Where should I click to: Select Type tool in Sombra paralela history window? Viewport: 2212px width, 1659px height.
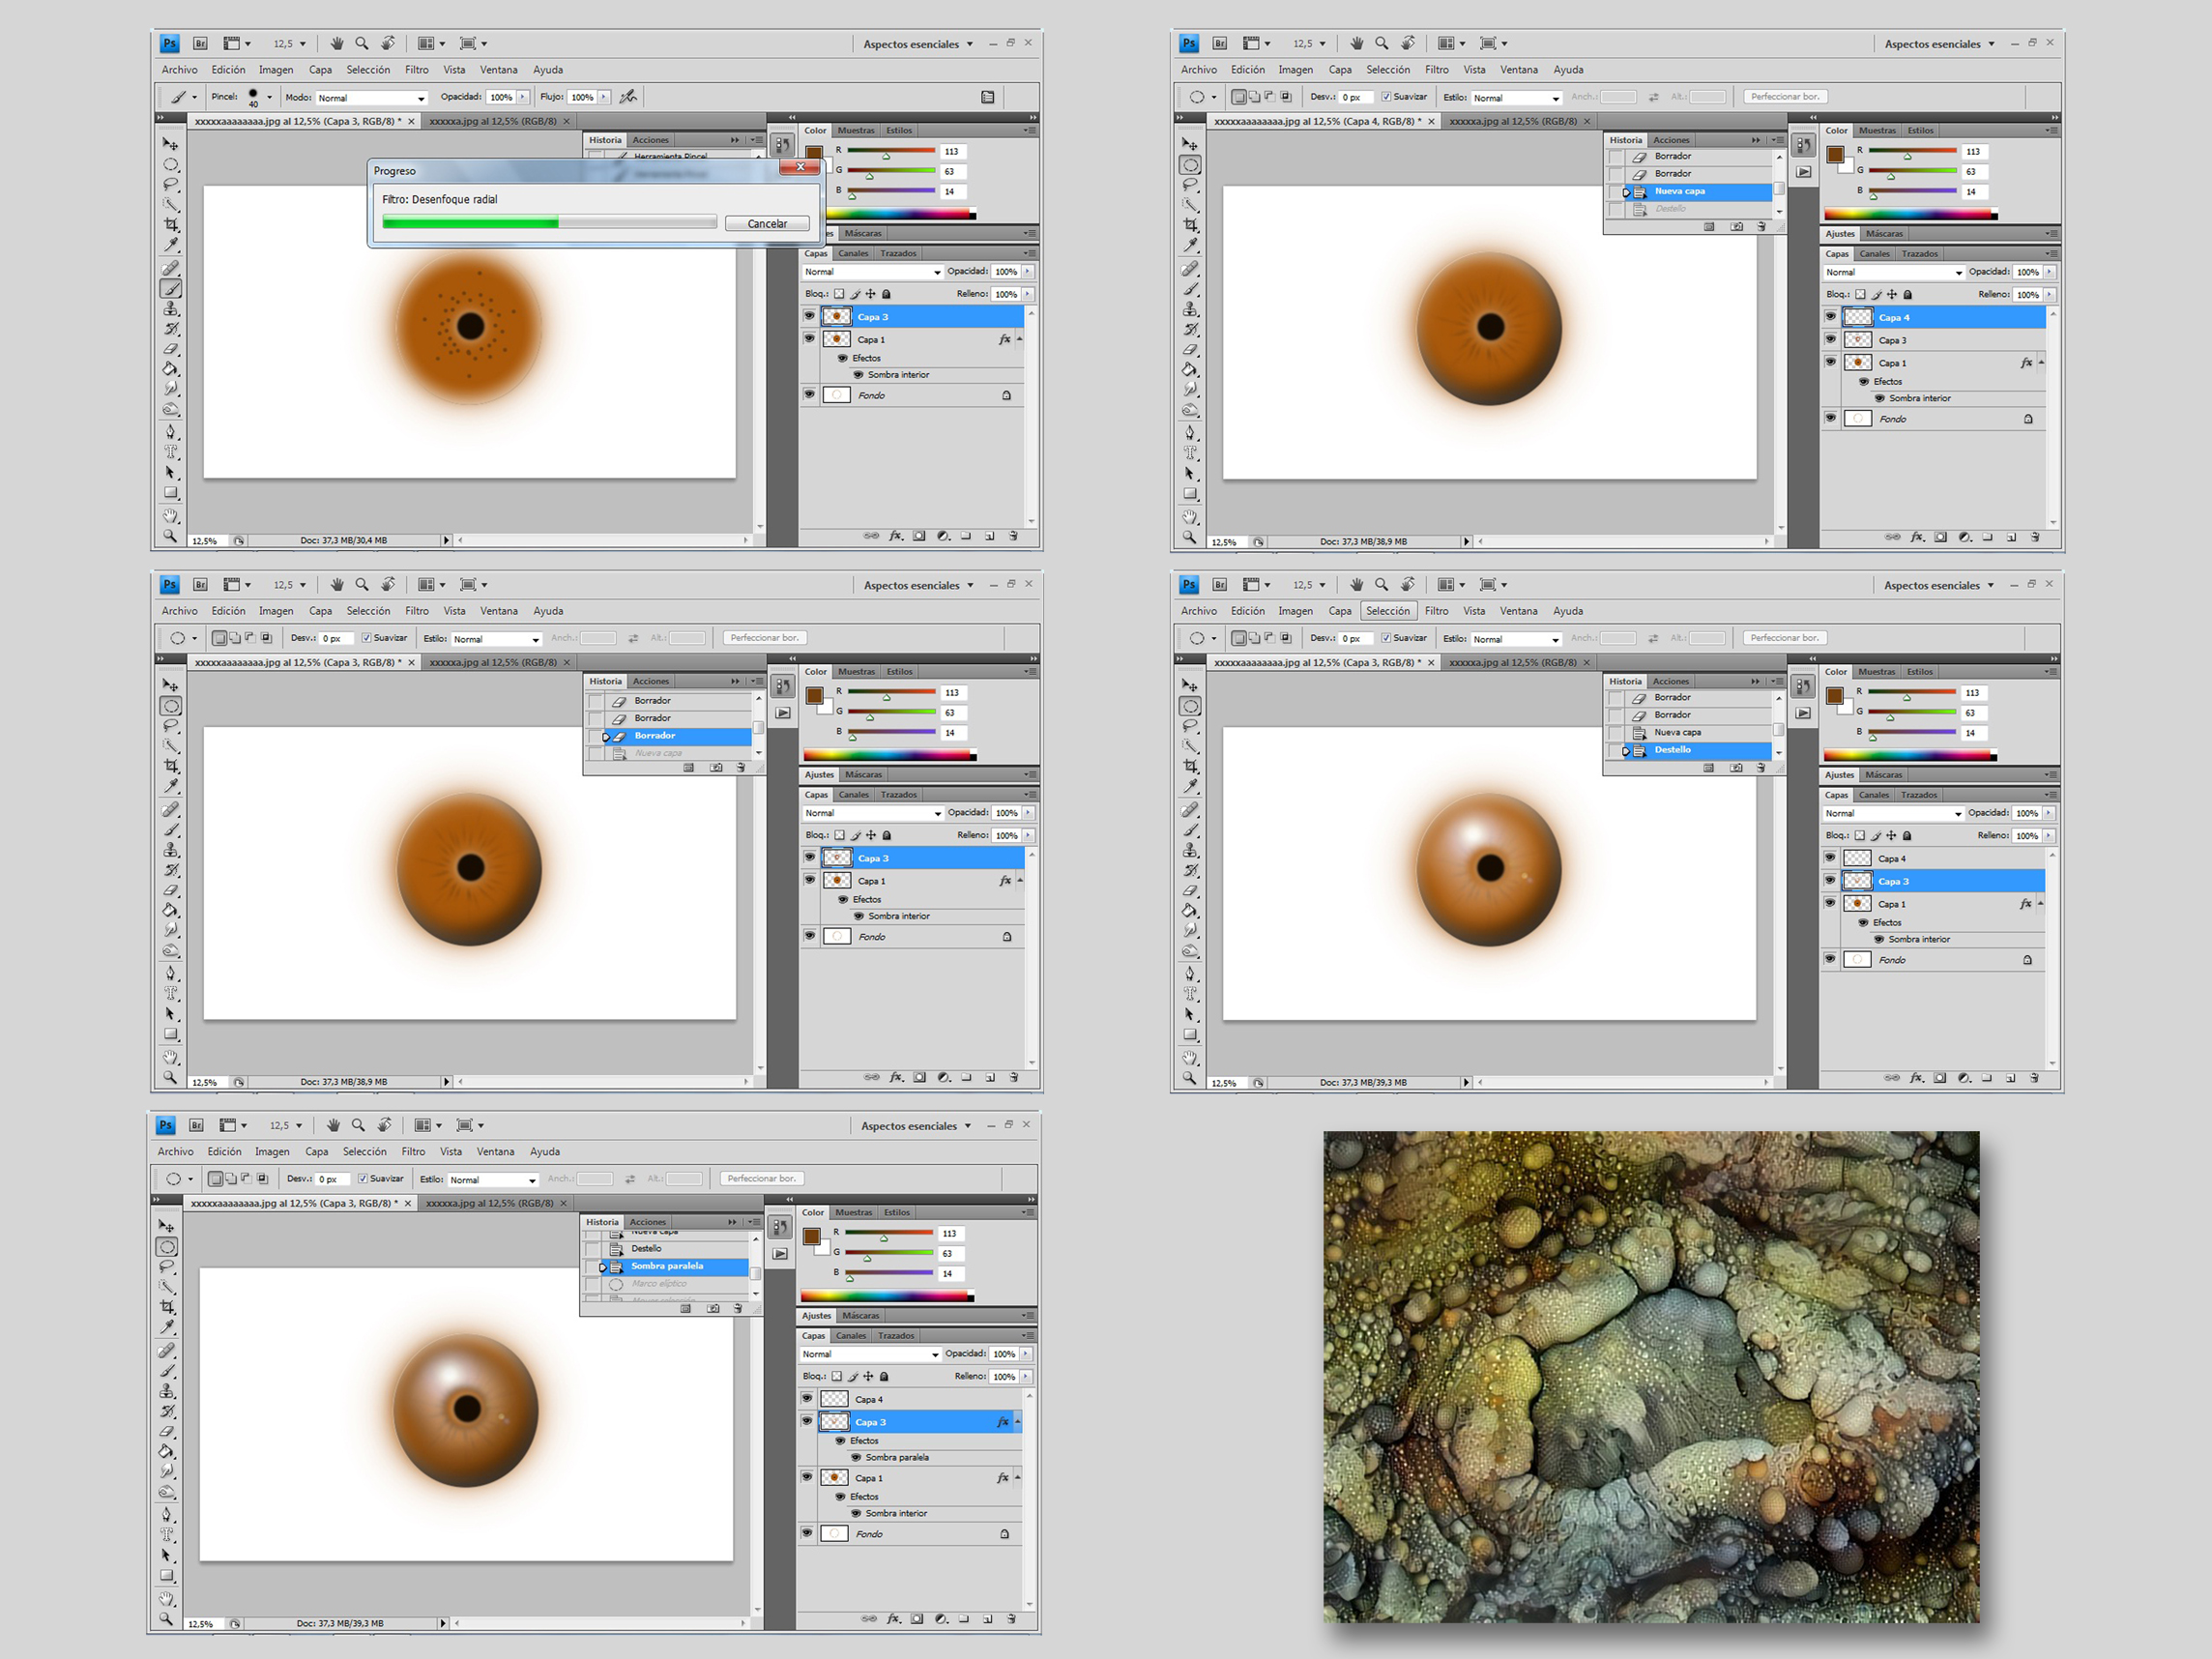(167, 1534)
